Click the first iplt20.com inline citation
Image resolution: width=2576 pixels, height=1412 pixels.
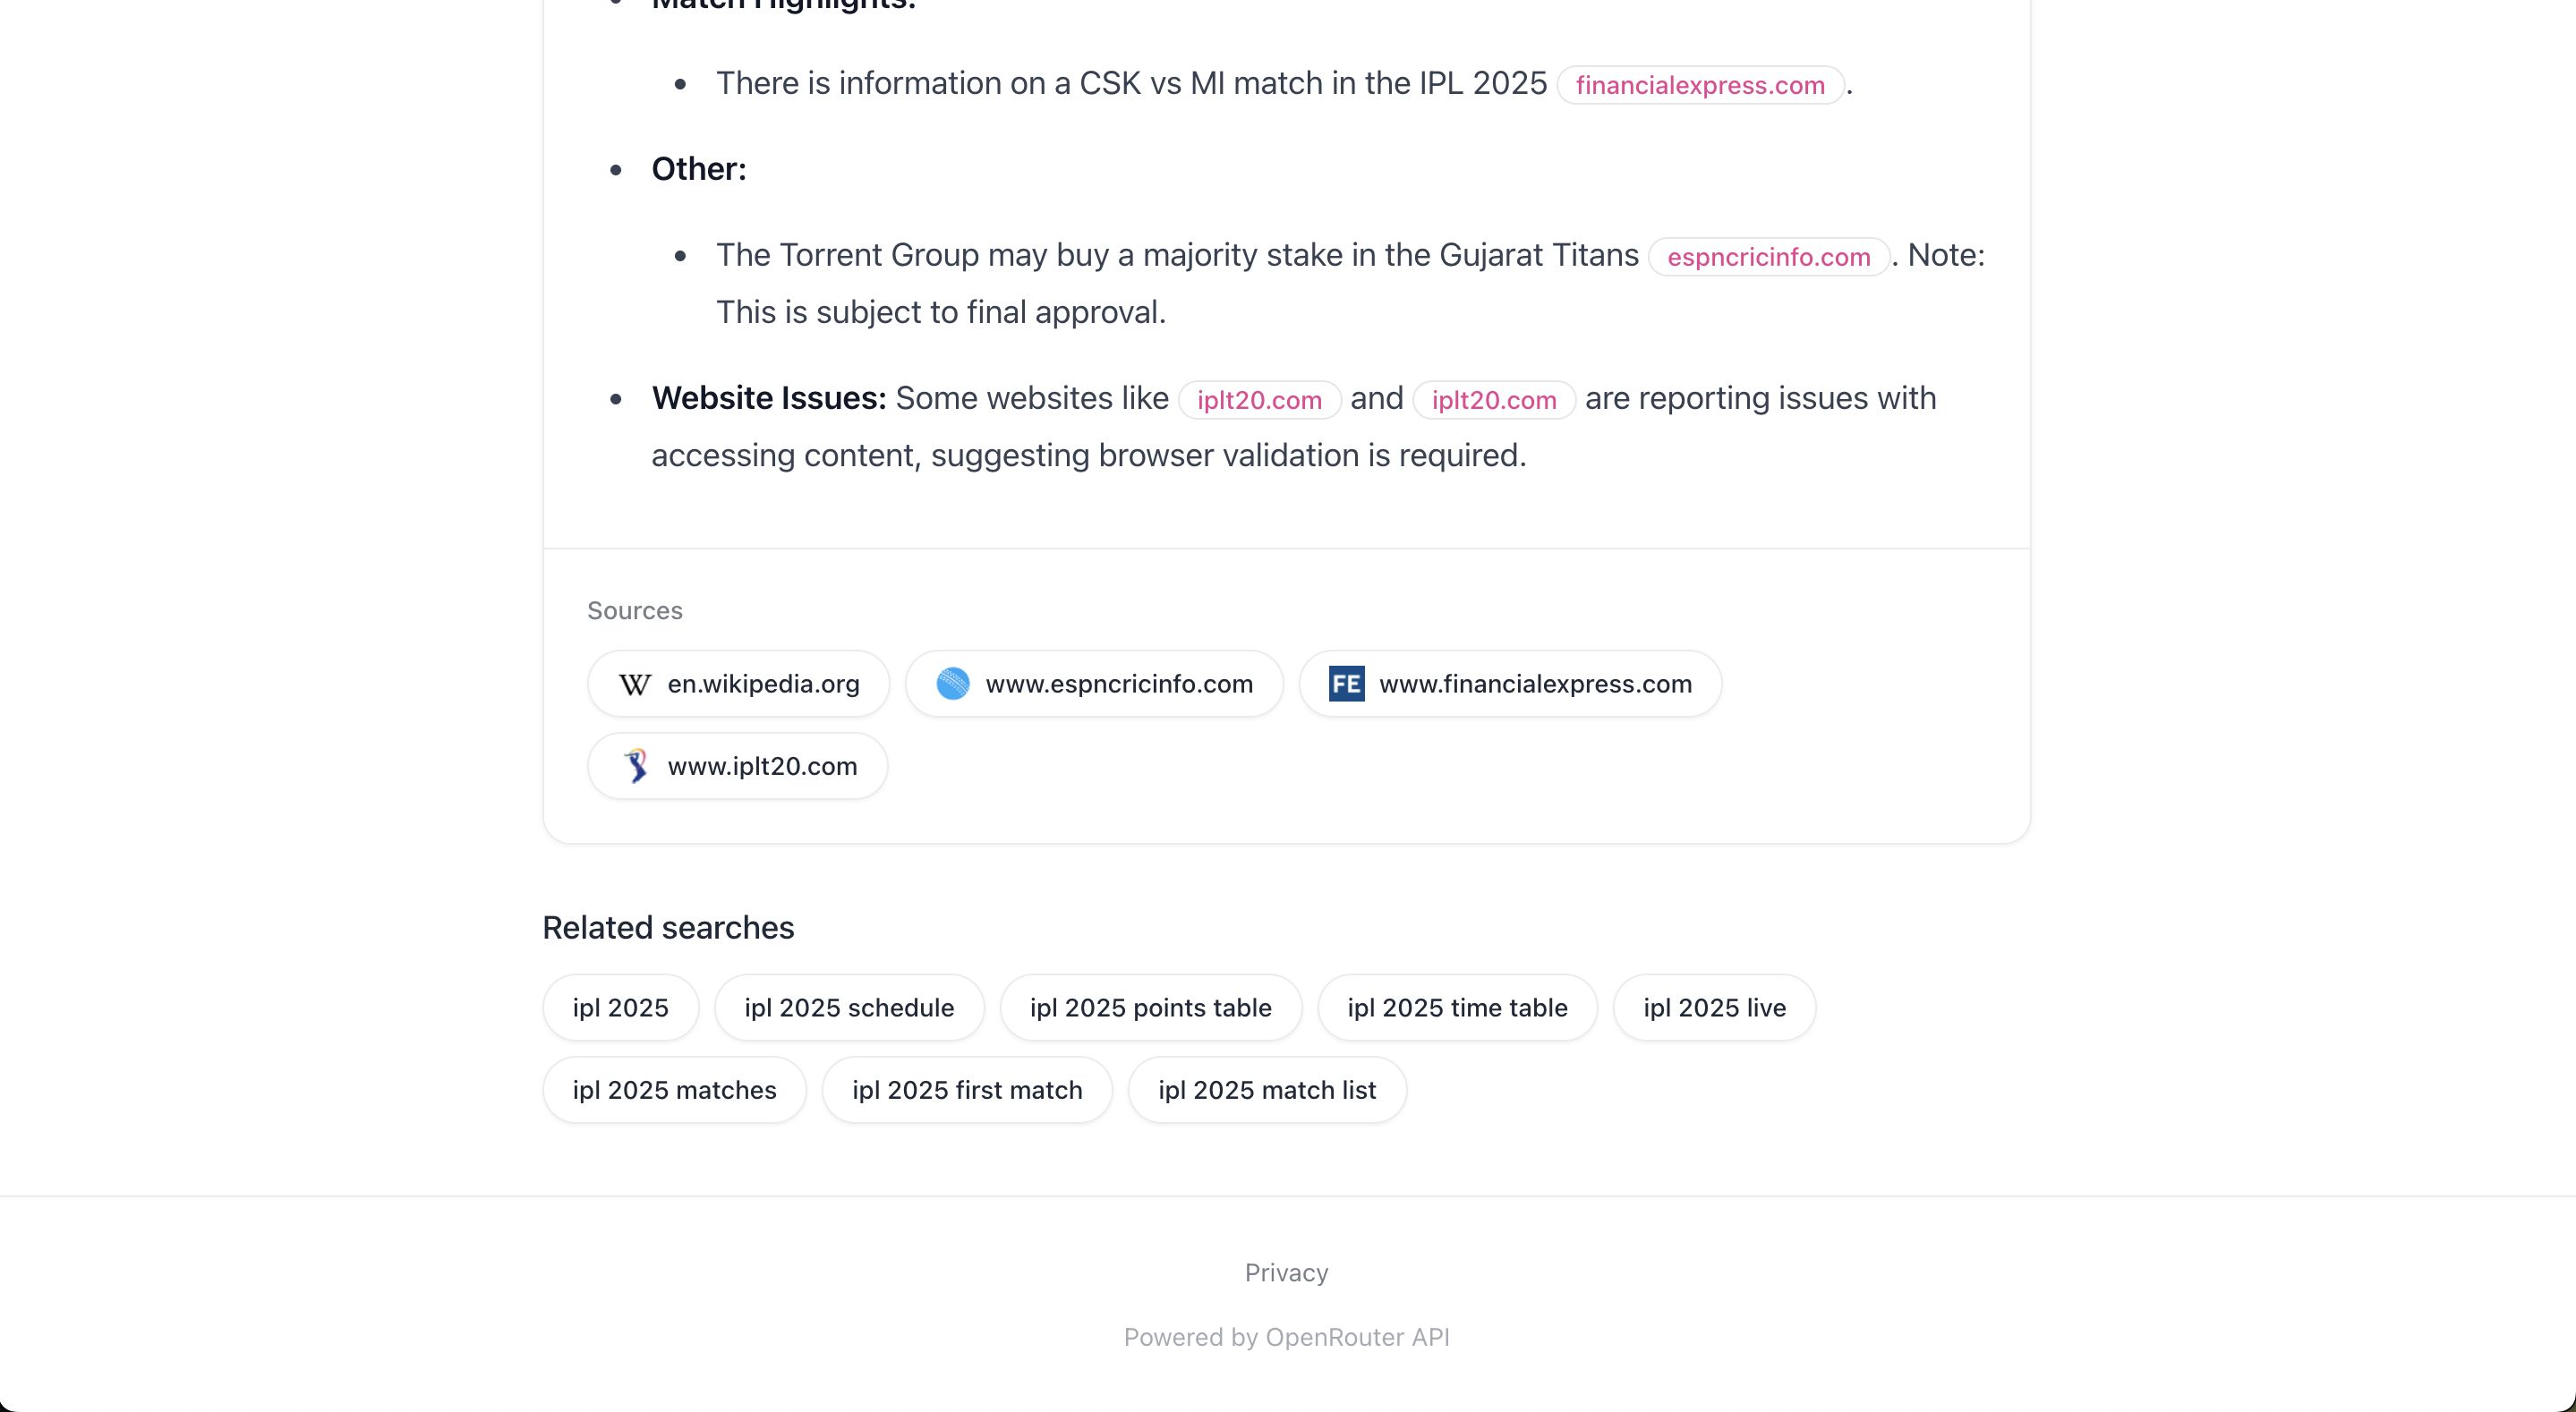pyautogui.click(x=1259, y=401)
